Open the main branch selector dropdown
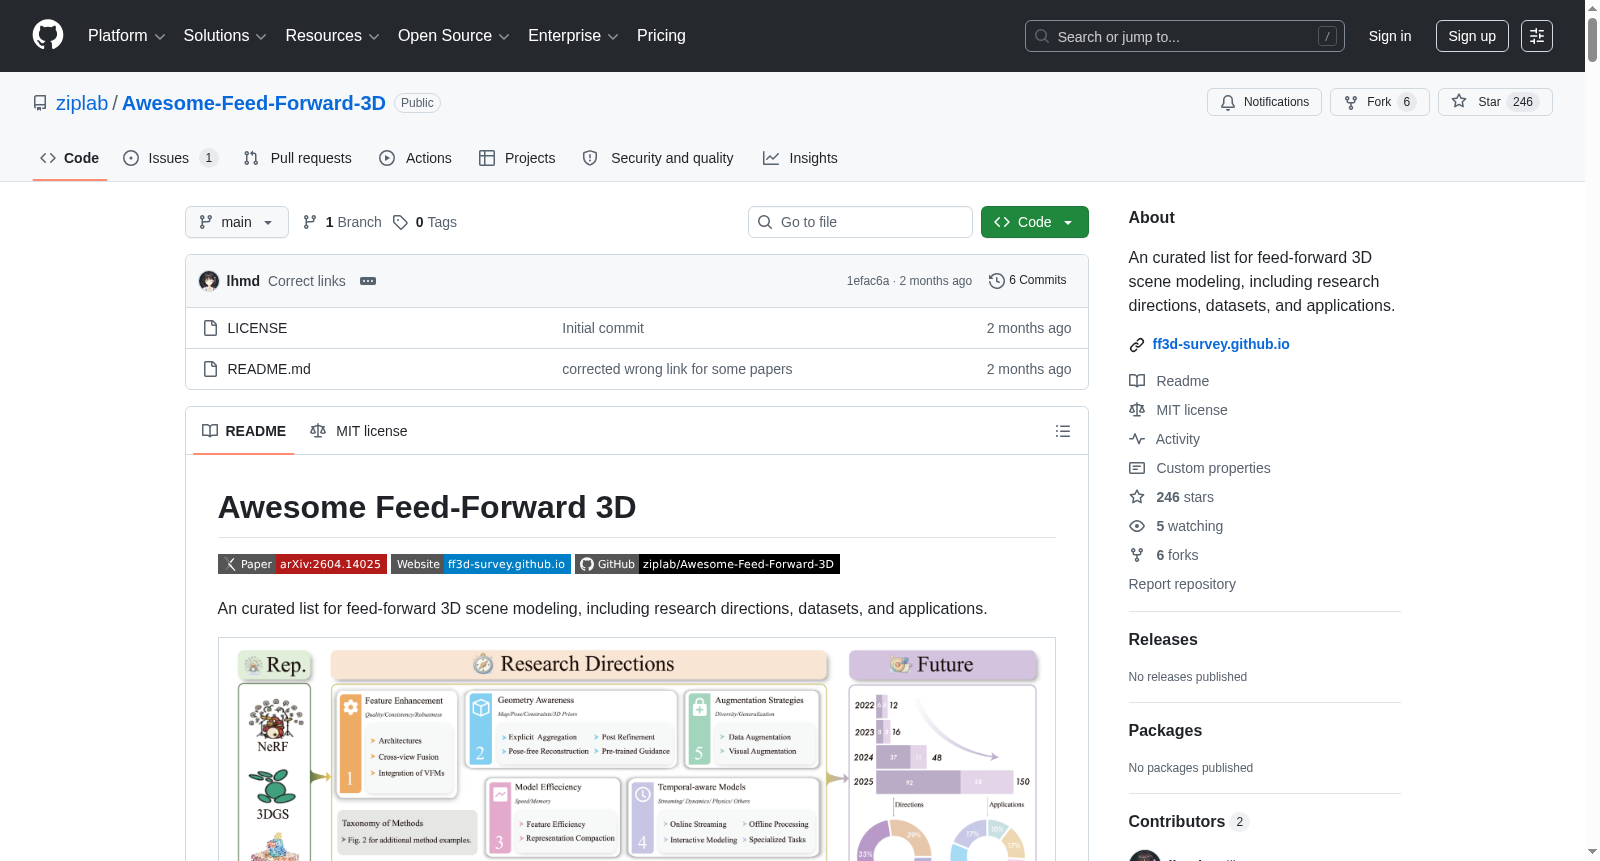The image size is (1600, 861). click(x=237, y=222)
